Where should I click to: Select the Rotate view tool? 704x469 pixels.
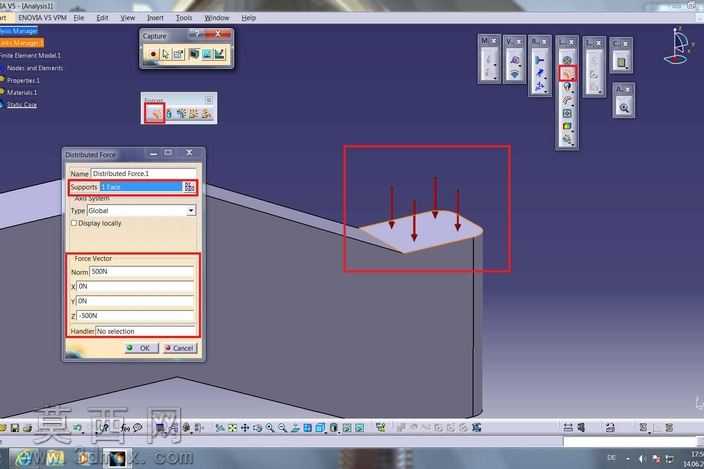(x=257, y=428)
